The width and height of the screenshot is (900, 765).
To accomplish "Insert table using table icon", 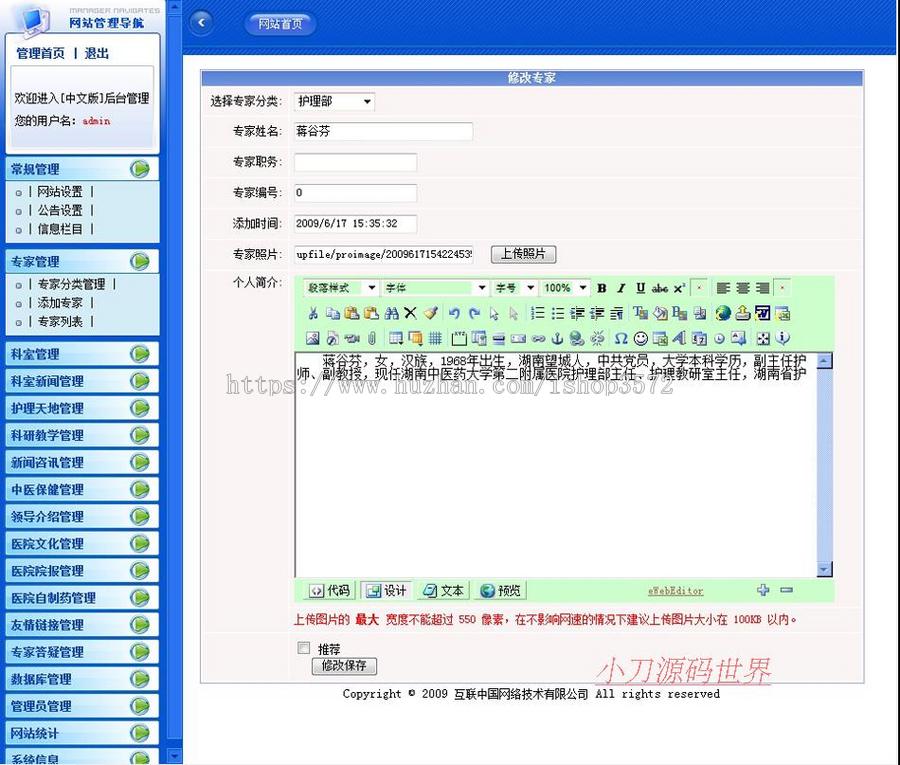I will (395, 339).
